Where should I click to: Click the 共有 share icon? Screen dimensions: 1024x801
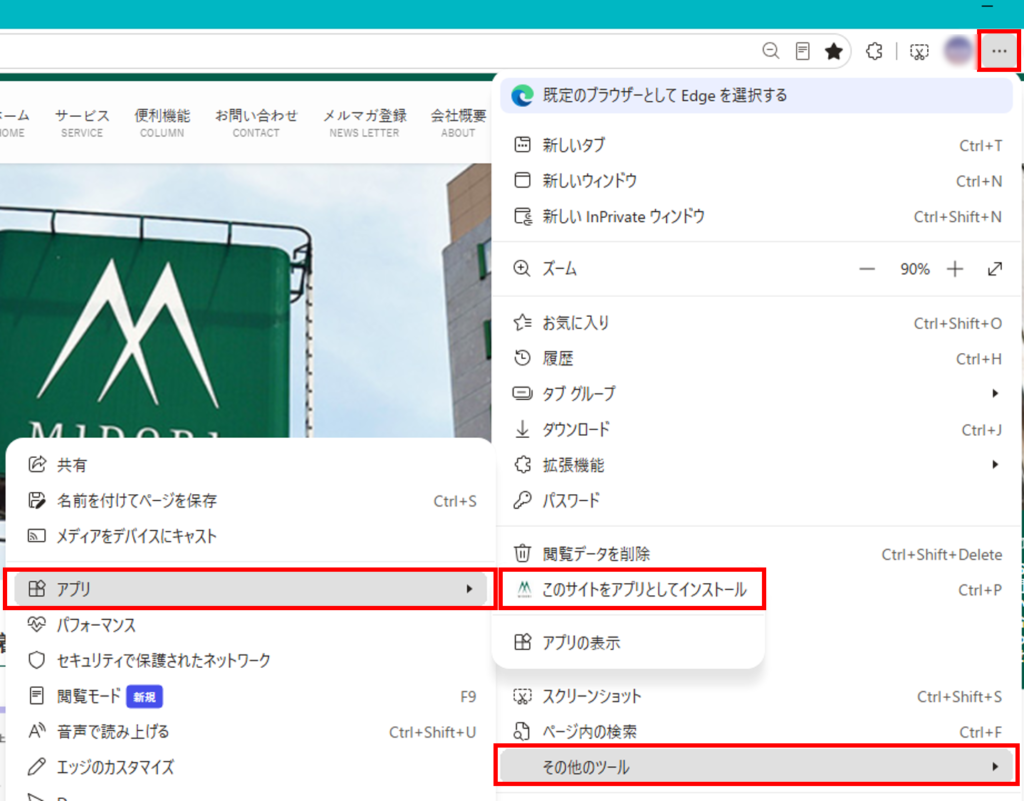[x=37, y=464]
